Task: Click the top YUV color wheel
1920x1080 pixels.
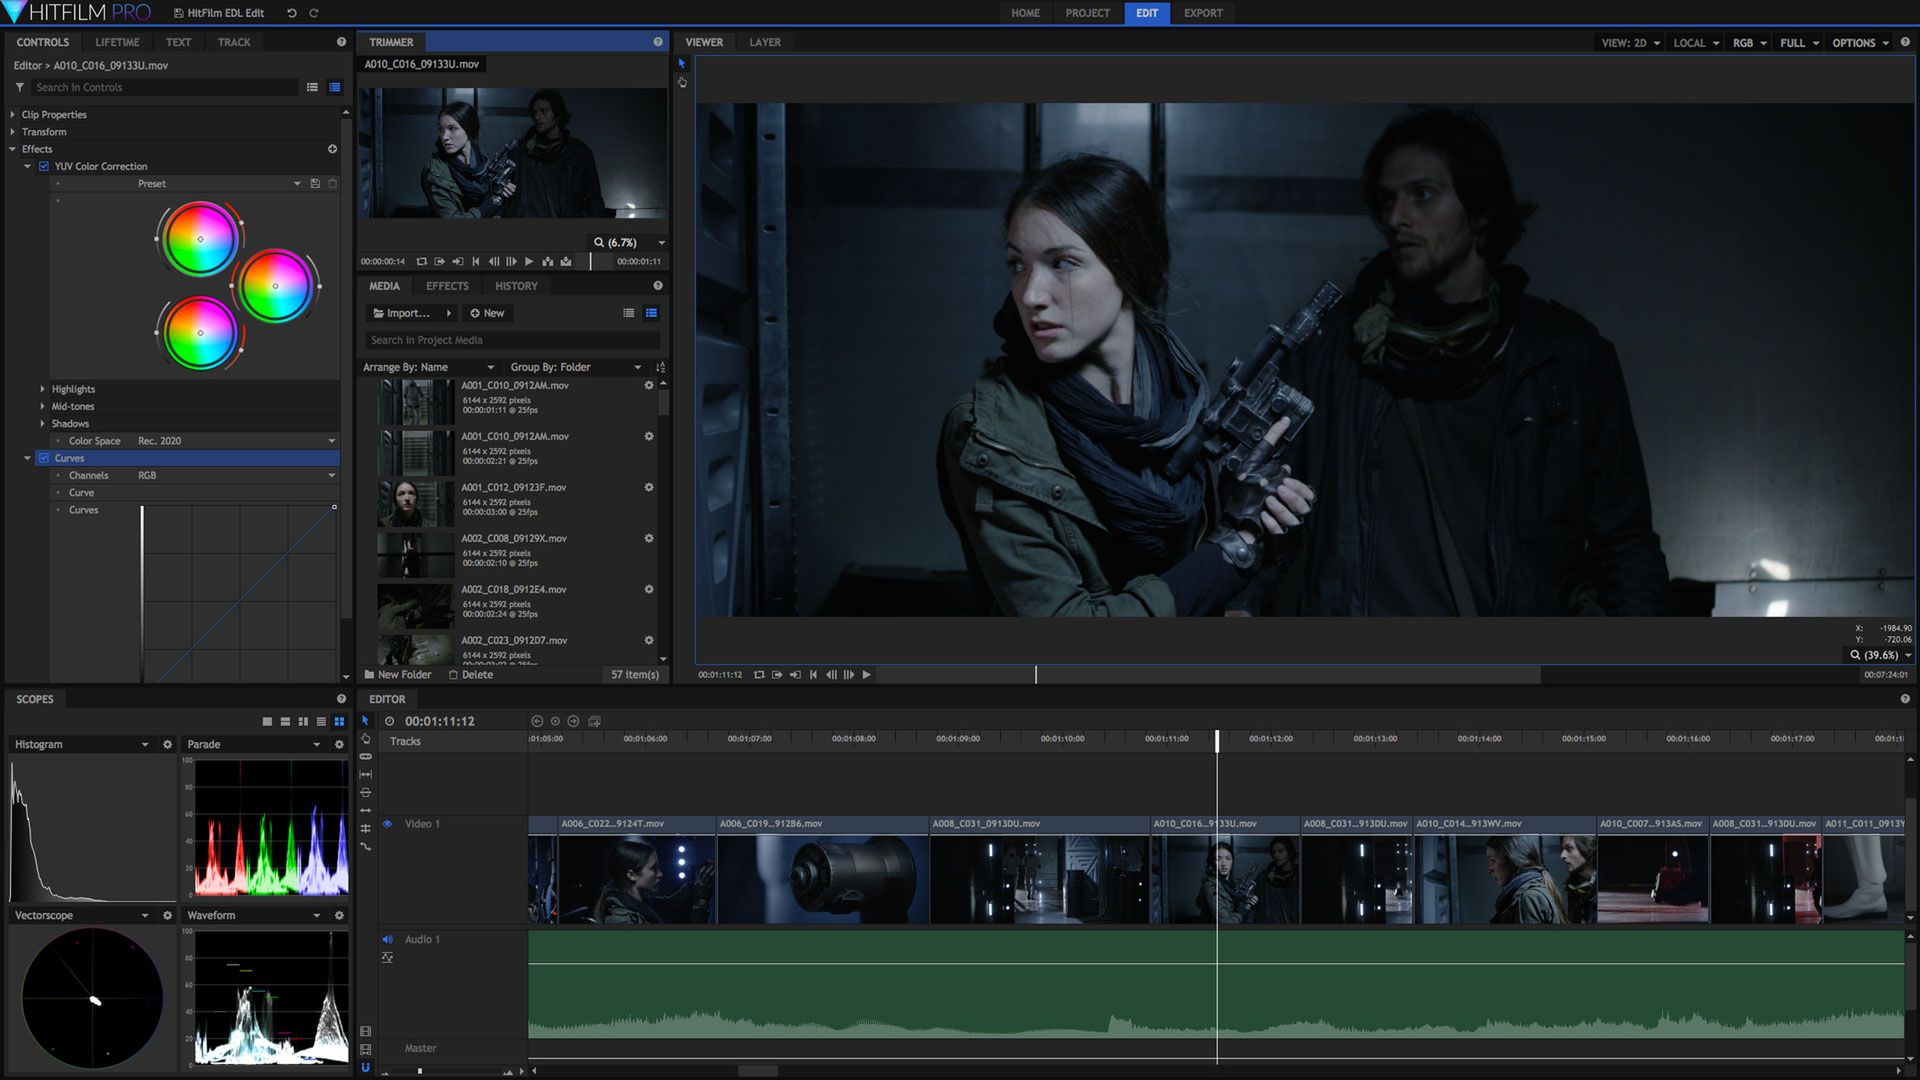Action: coord(200,239)
